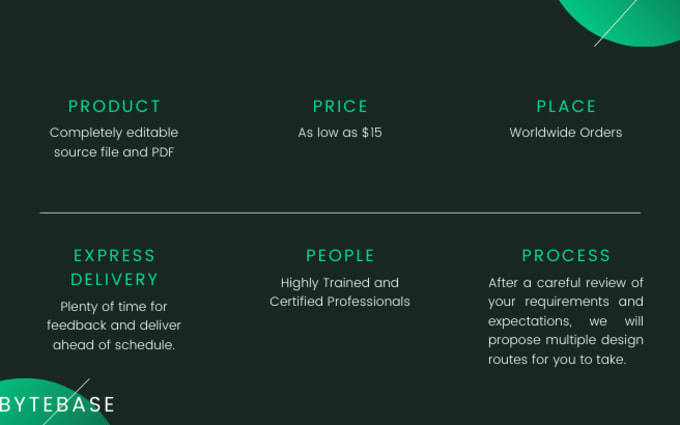680x425 pixels.
Task: Select the horizontal divider line
Action: point(340,213)
